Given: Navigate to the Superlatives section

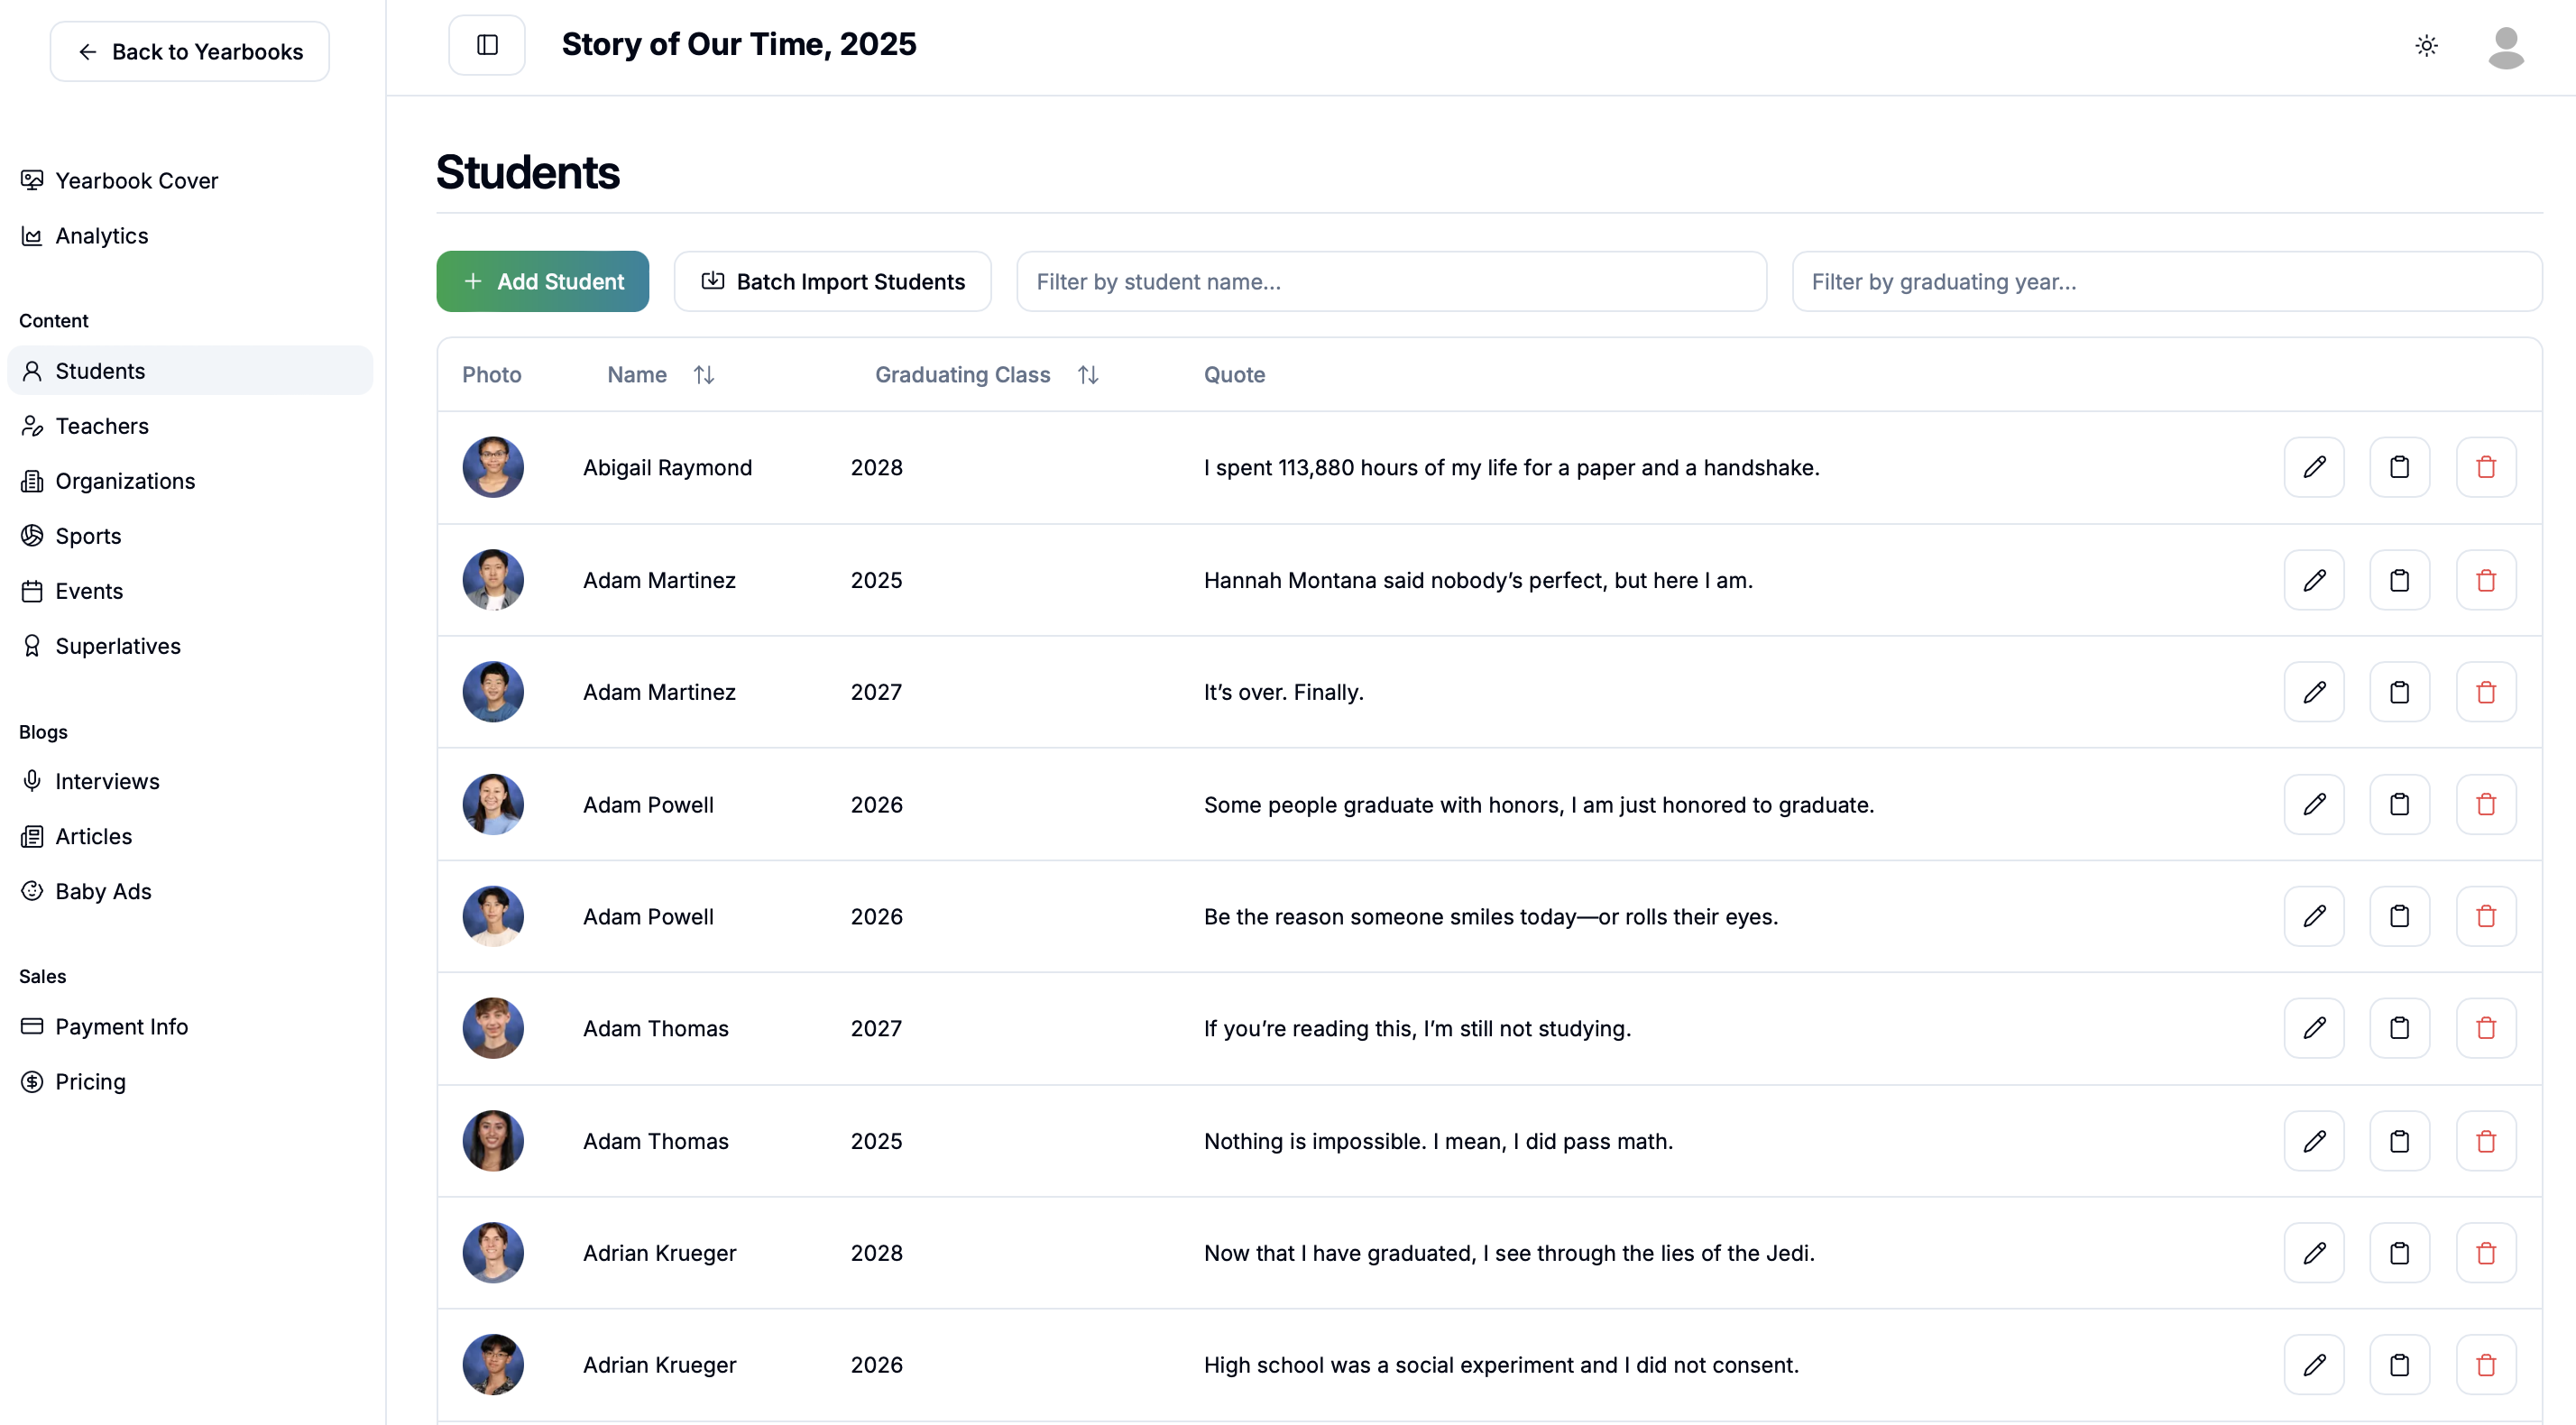Looking at the screenshot, I should tap(117, 646).
